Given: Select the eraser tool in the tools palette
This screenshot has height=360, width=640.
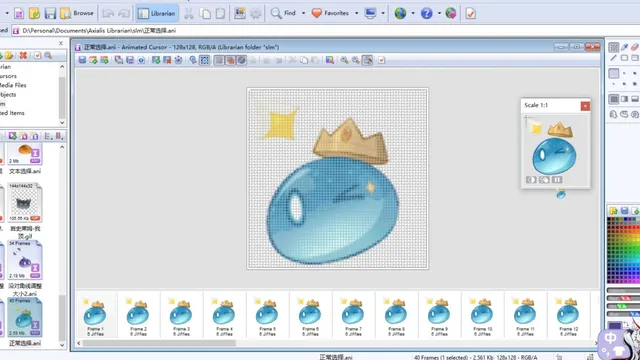Looking at the screenshot, I should pos(635,47).
